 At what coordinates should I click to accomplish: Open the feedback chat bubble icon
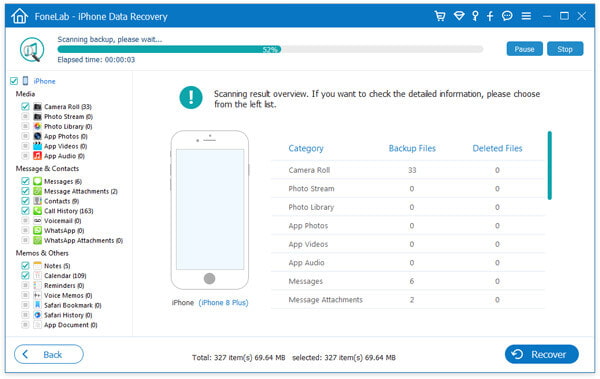tap(507, 16)
